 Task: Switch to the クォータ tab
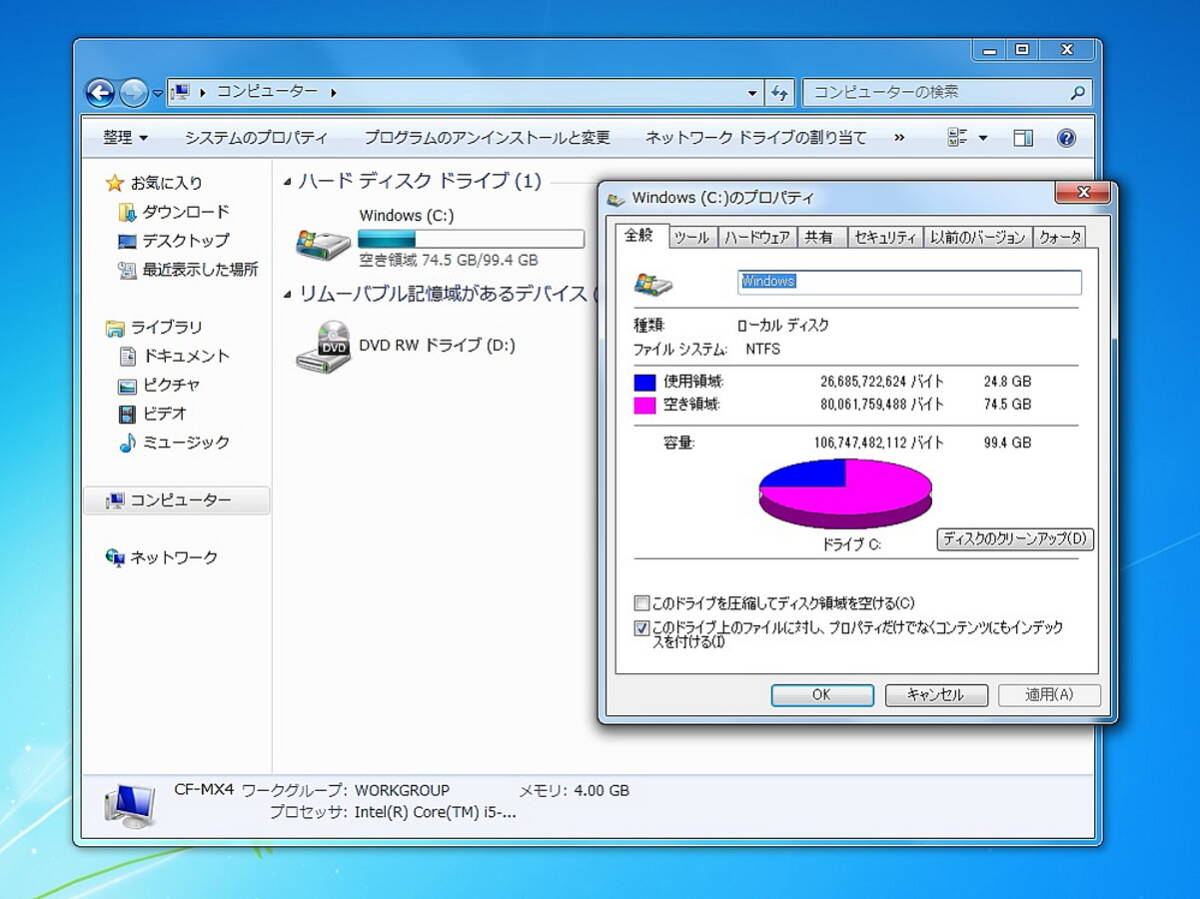pyautogui.click(x=1059, y=237)
